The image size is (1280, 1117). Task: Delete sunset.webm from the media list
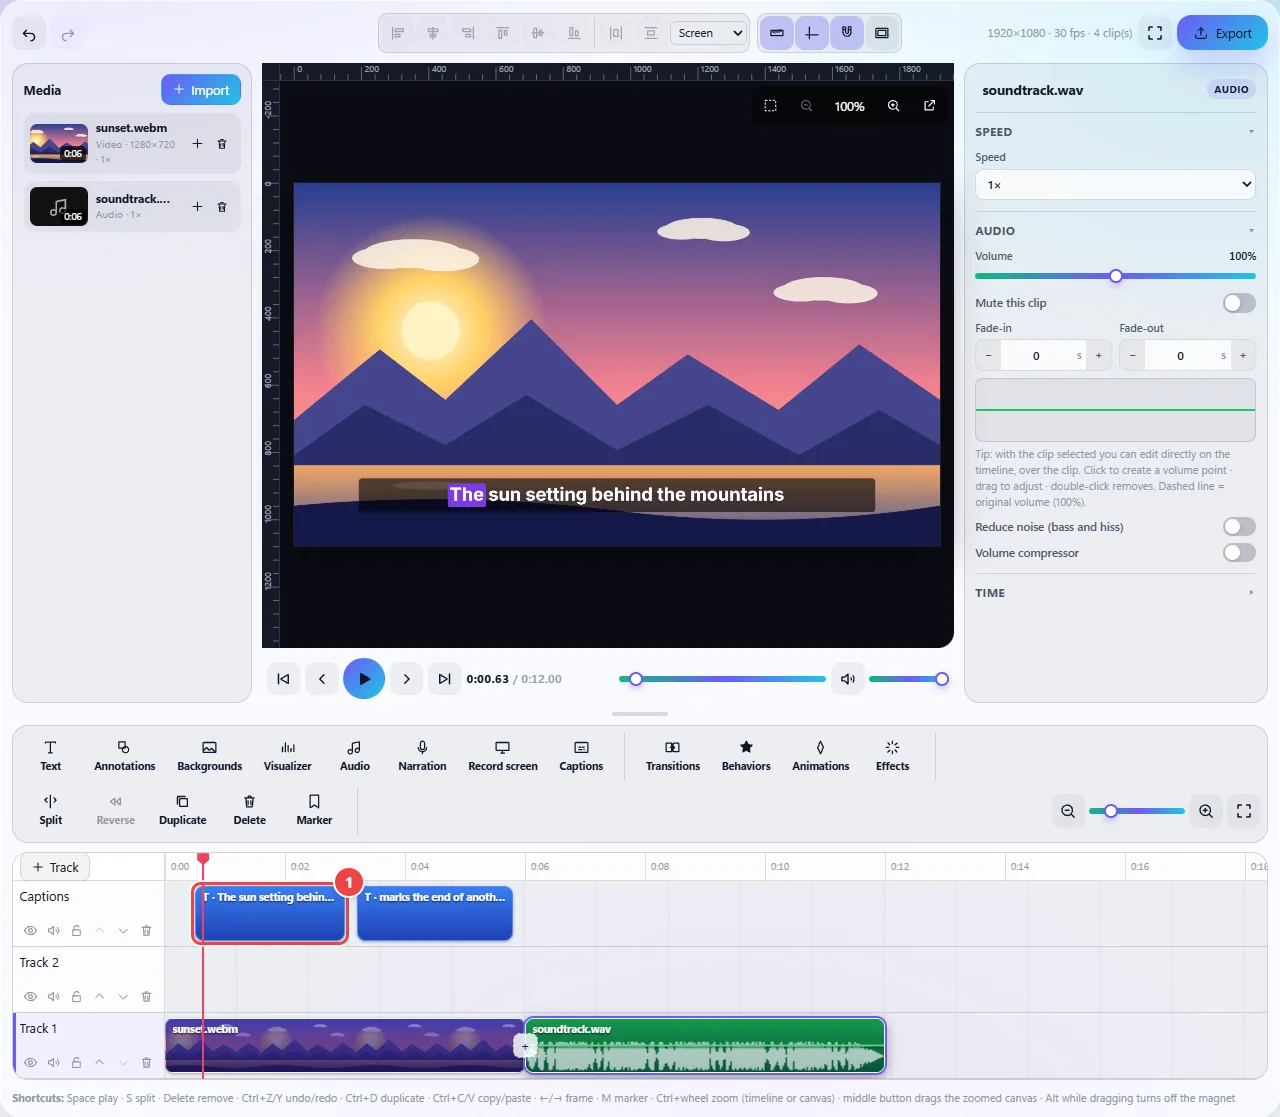(222, 144)
